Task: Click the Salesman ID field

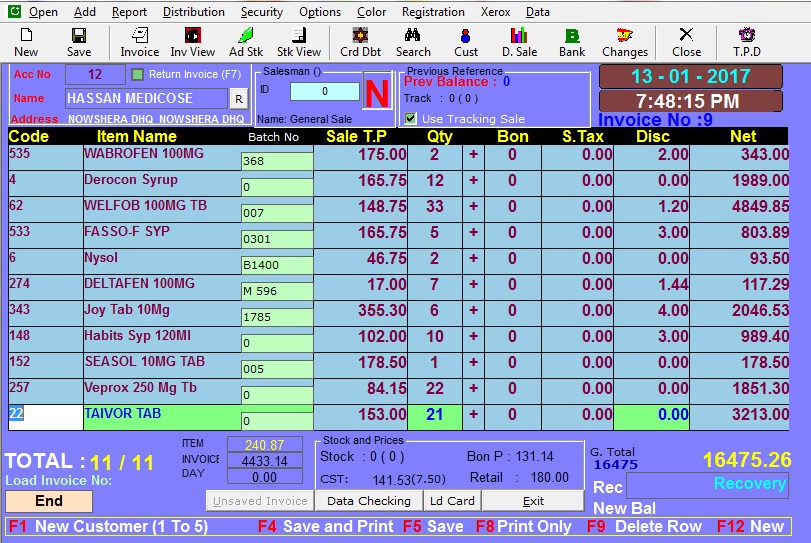Action: (325, 92)
